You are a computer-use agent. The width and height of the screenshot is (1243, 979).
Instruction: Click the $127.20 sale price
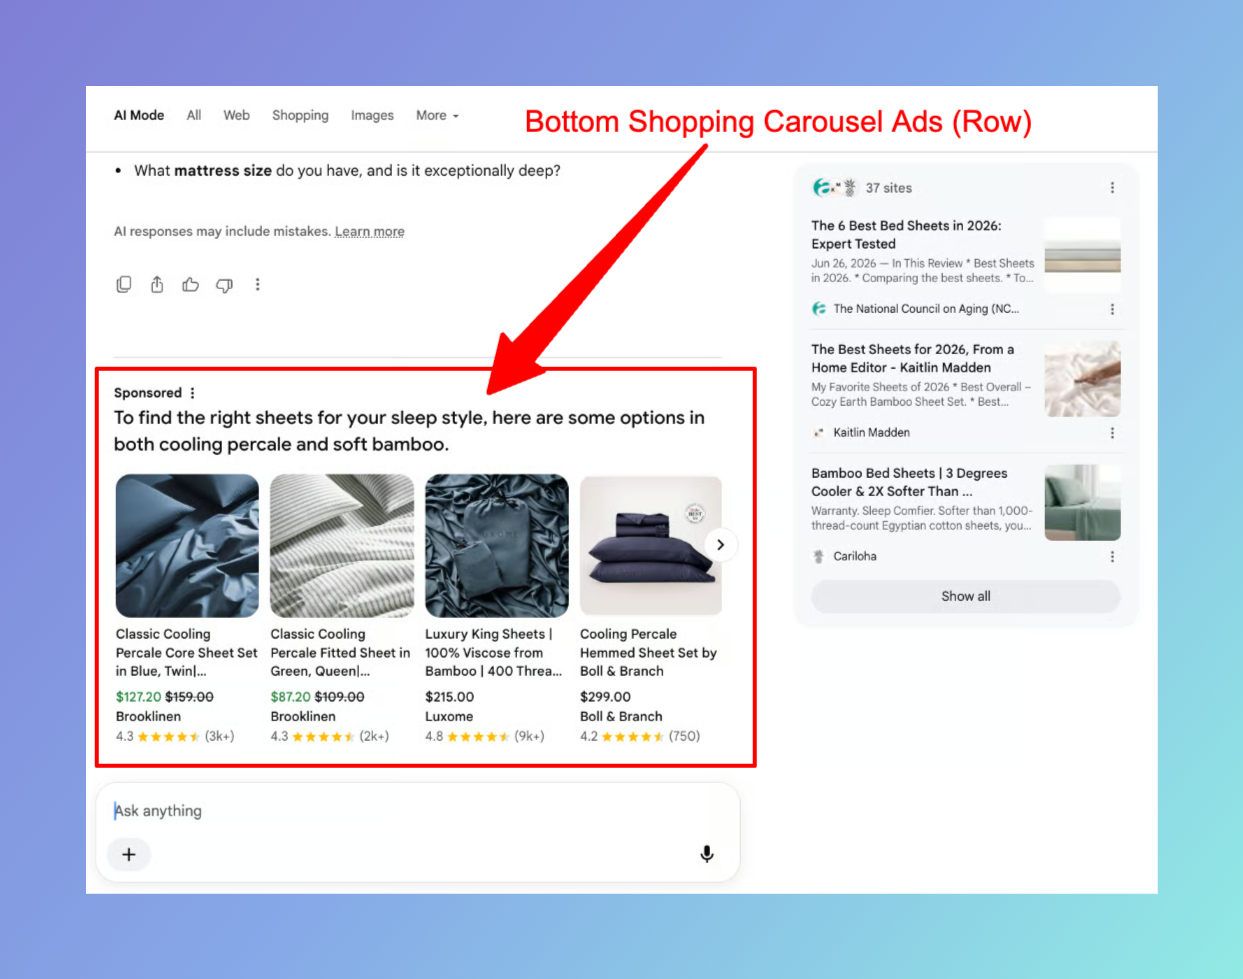pos(138,697)
